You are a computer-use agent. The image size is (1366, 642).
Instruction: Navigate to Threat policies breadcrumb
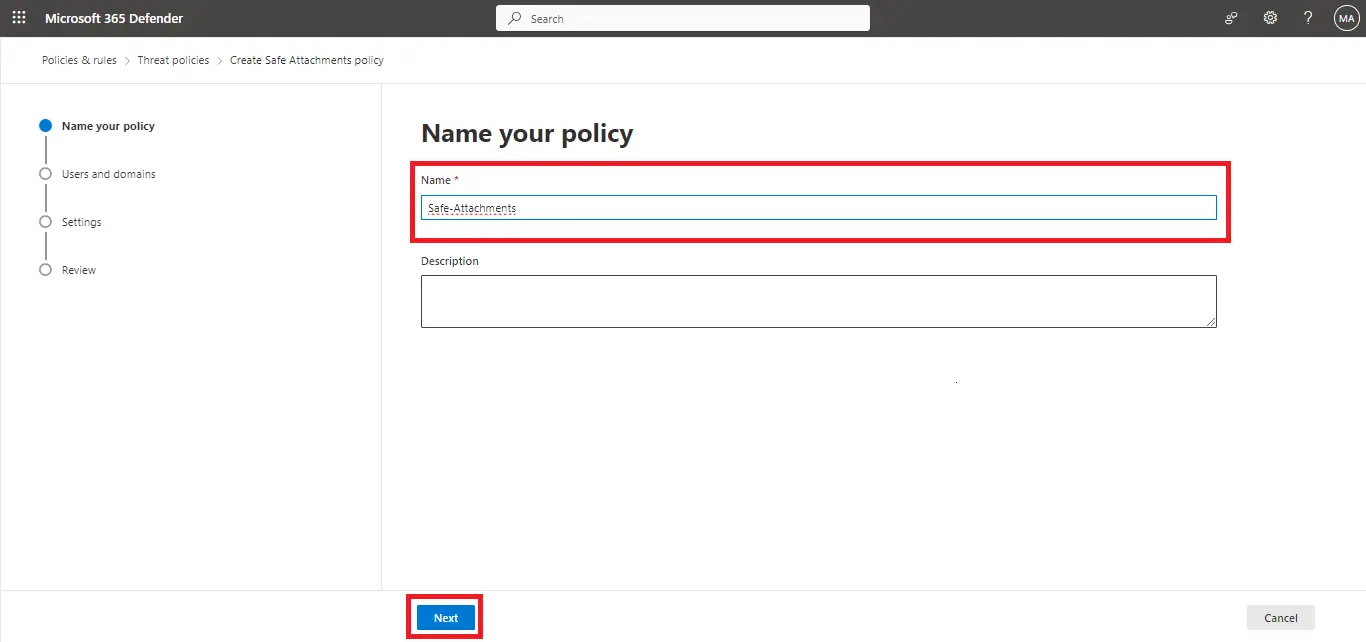[x=173, y=60]
